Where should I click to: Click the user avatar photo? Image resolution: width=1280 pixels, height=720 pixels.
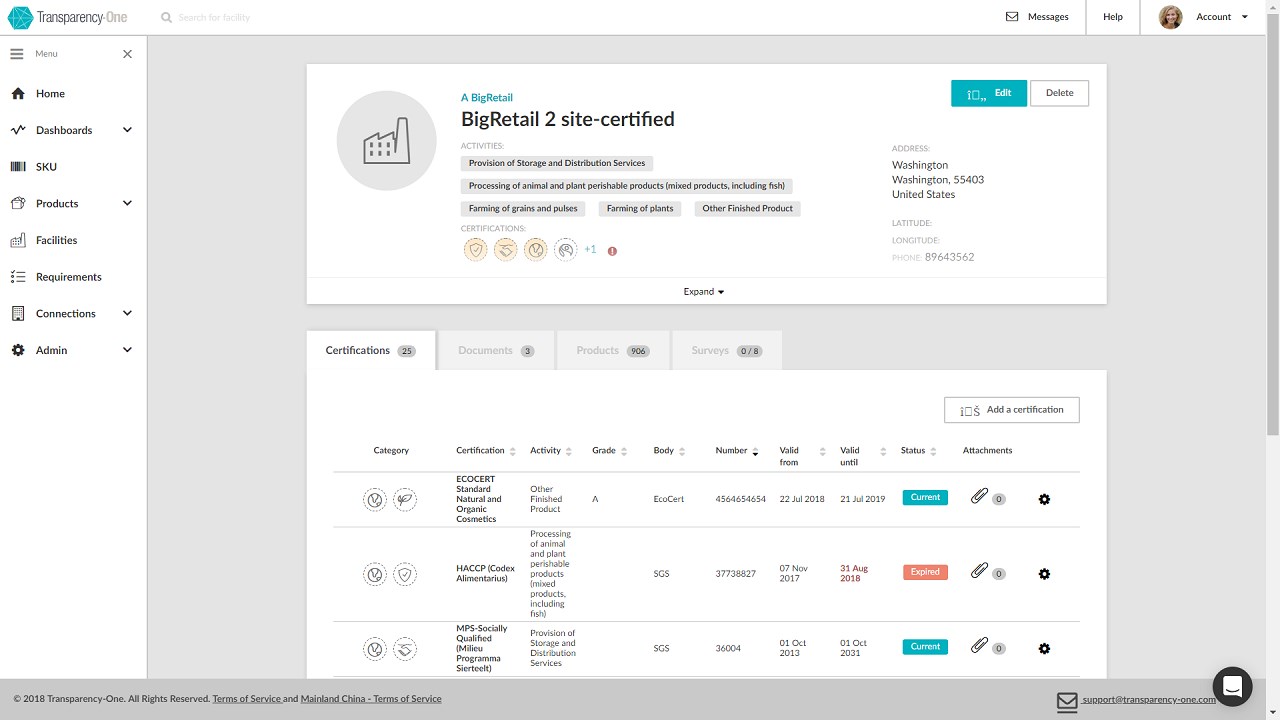coord(1170,17)
